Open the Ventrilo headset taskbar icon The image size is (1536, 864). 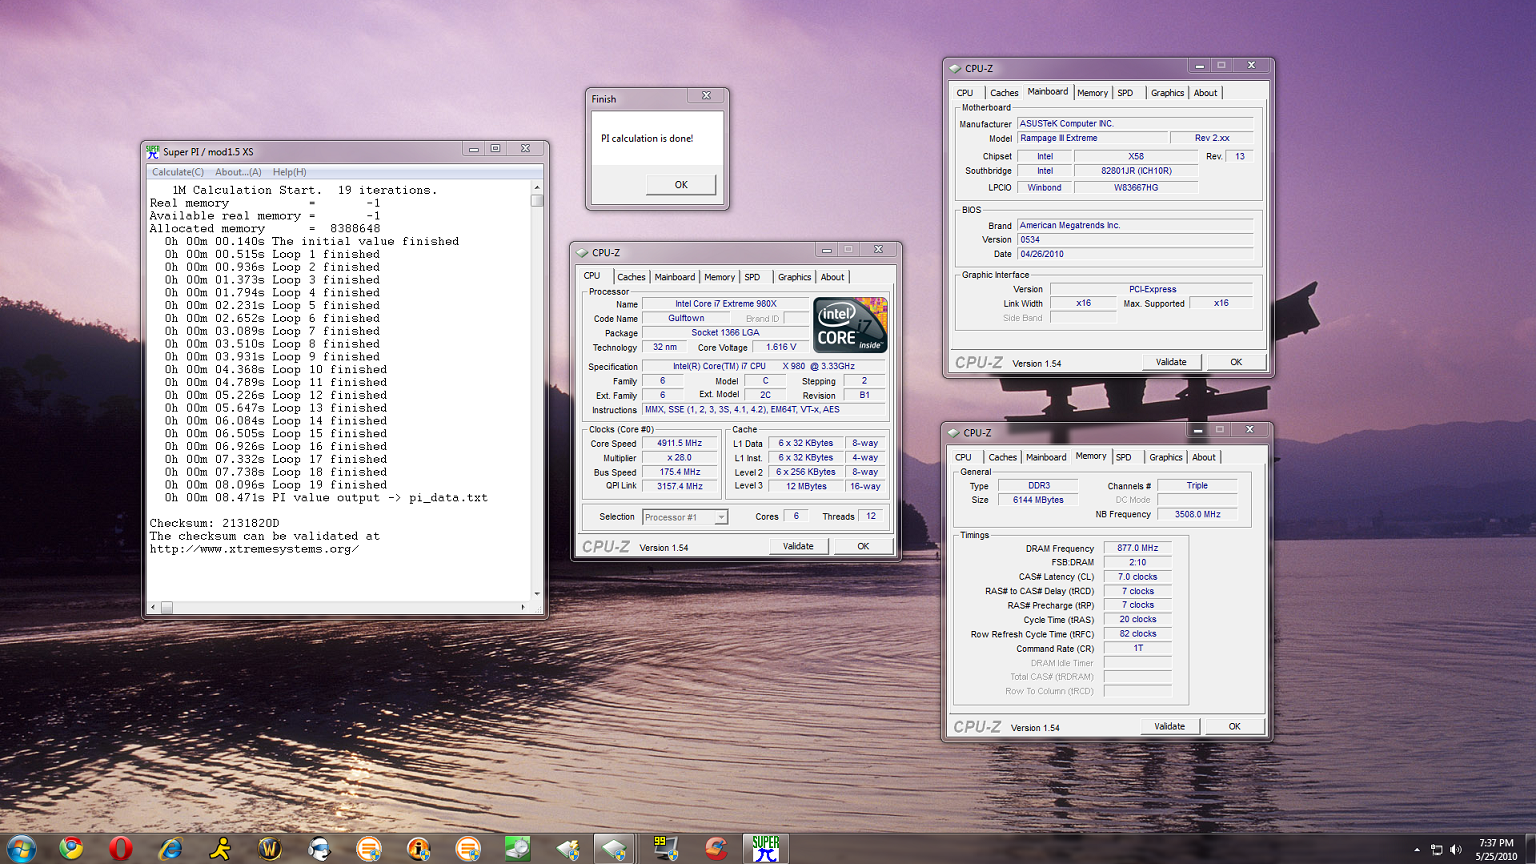[320, 848]
